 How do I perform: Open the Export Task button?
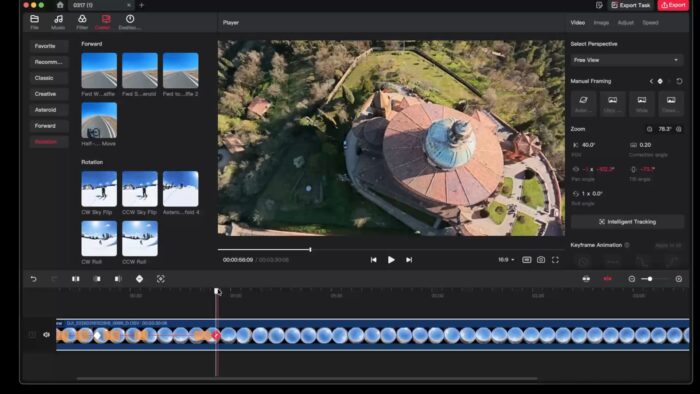click(x=631, y=5)
